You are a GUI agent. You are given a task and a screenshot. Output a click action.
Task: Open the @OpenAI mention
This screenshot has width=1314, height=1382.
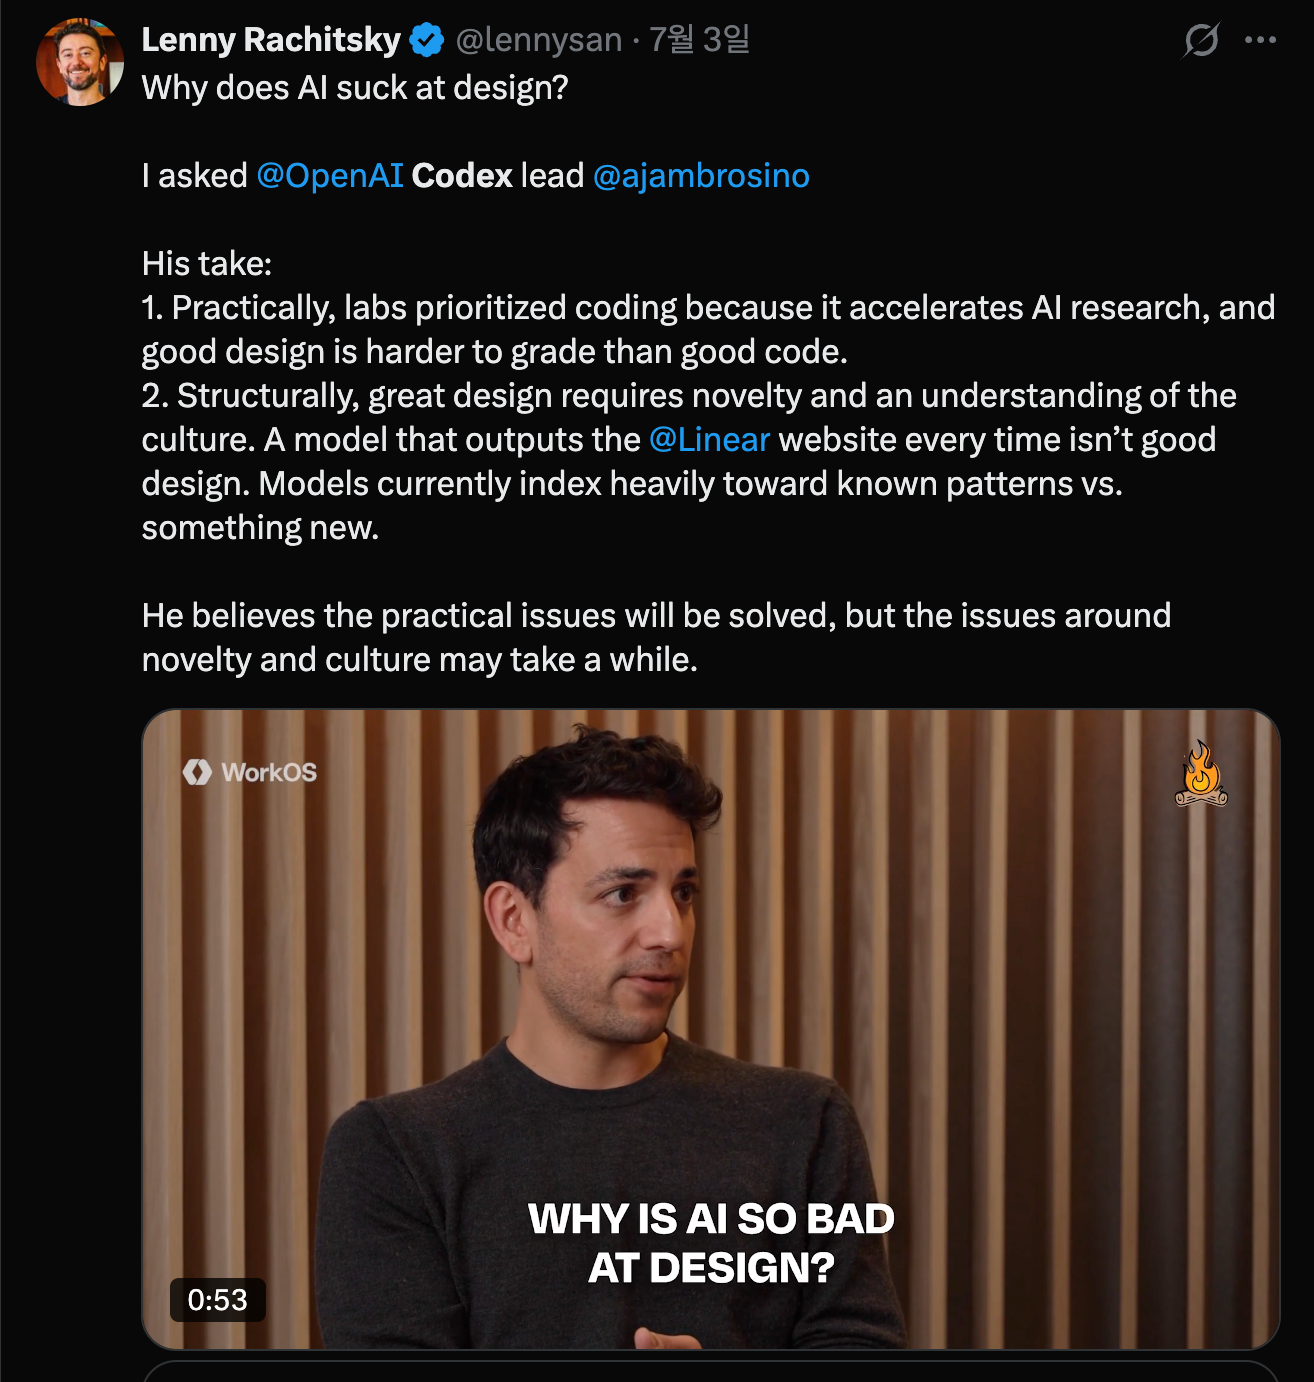pos(330,176)
